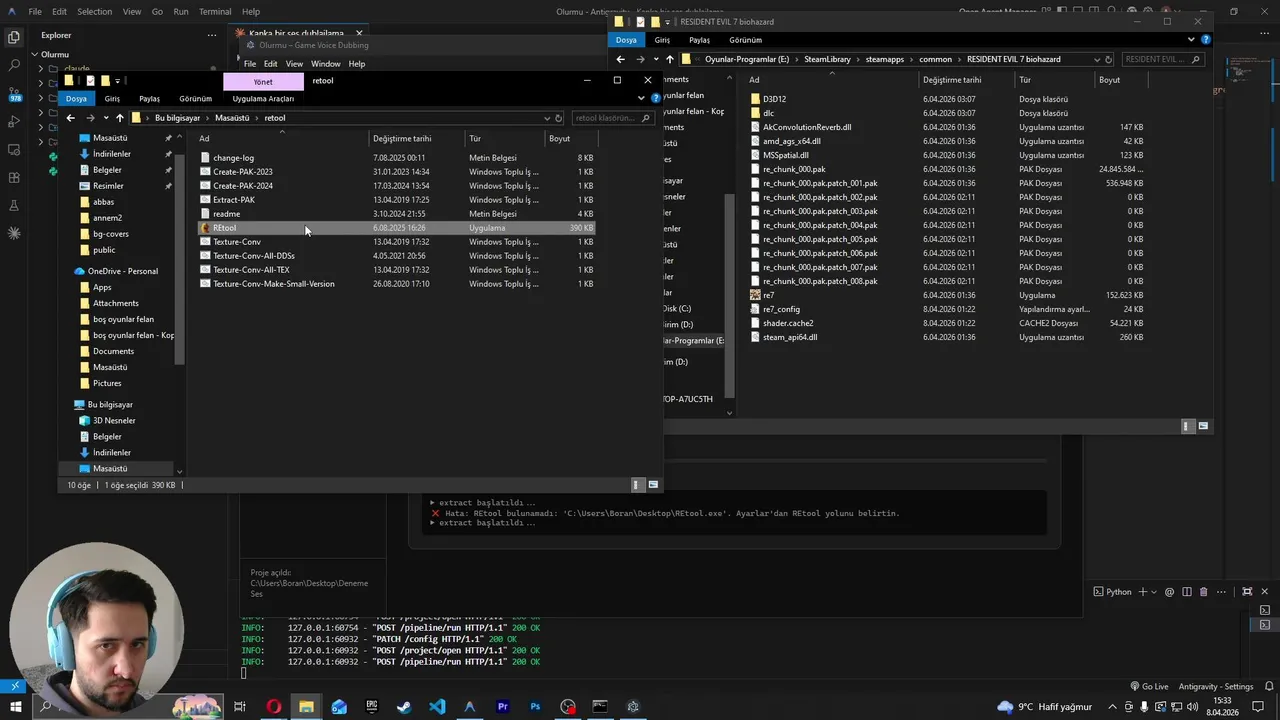This screenshot has height=720, width=1280.
Task: Open recent locations dropdown in RESIDENT EVIL window
Action: pos(656,59)
